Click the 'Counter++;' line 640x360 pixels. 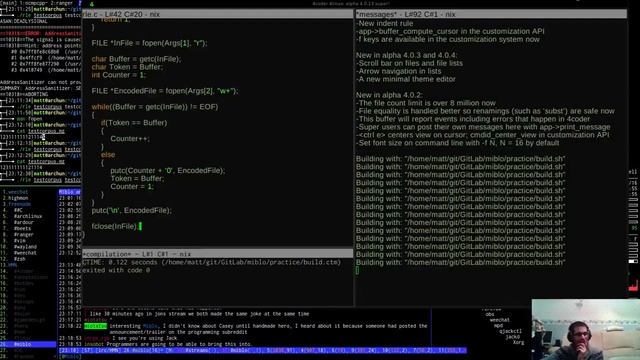[130, 138]
